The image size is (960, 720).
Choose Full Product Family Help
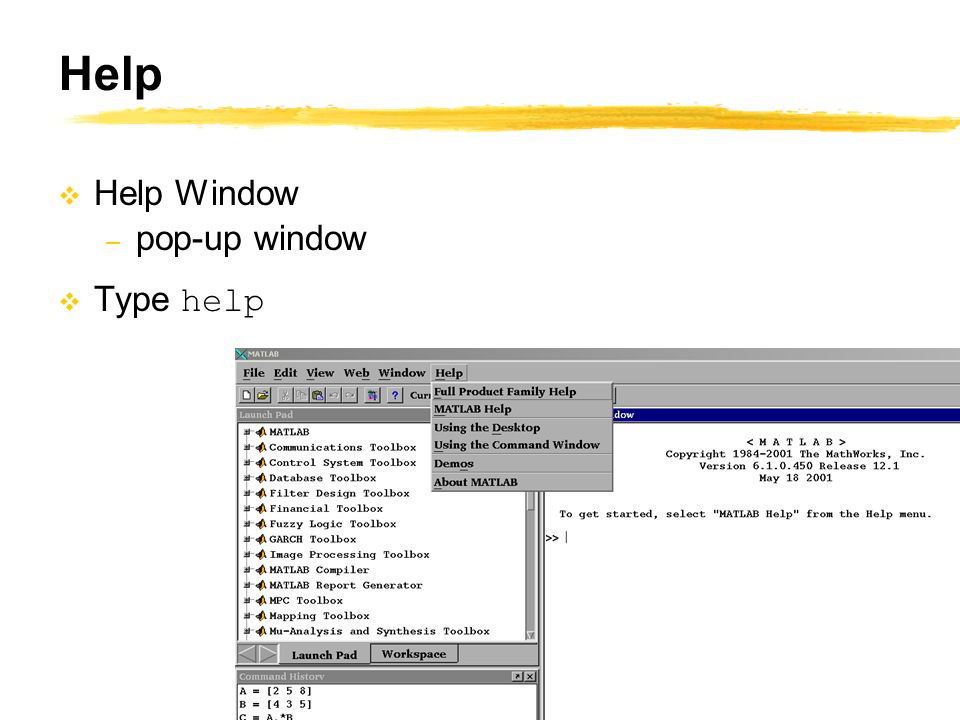pos(522,392)
